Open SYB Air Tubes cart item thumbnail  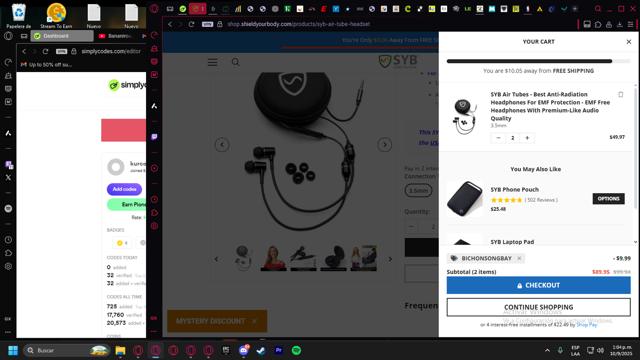click(465, 116)
